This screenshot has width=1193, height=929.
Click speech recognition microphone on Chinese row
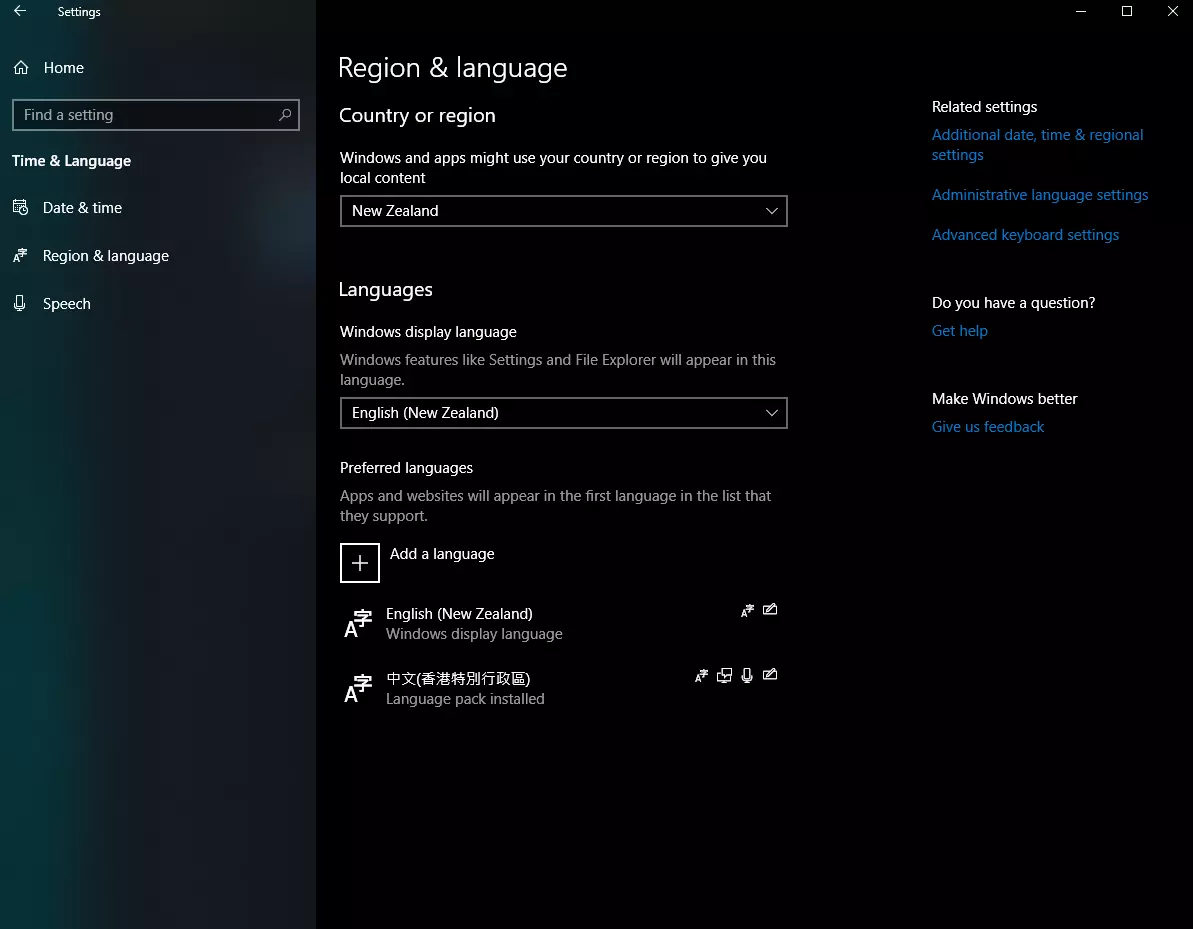[747, 675]
